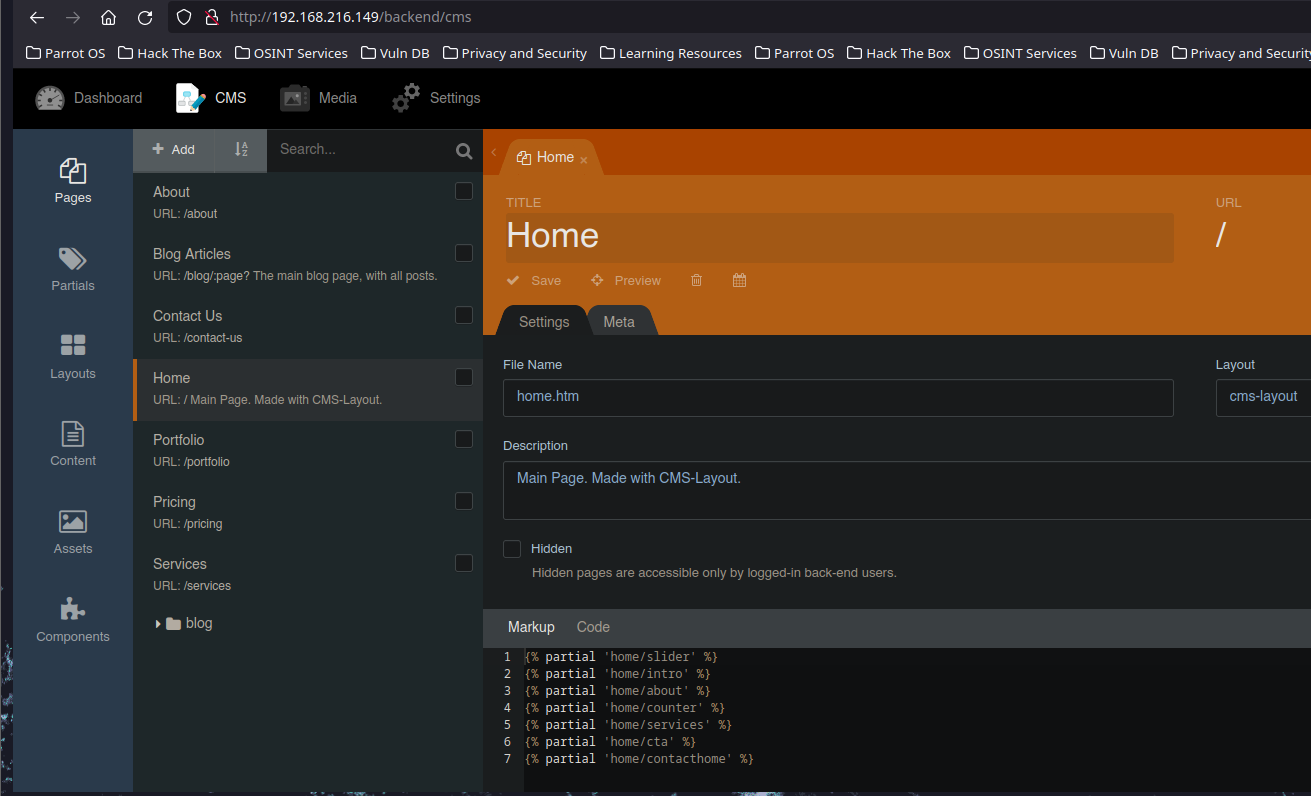Select Pages in the CMS sidebar
Viewport: 1311px width, 796px height.
(x=73, y=181)
